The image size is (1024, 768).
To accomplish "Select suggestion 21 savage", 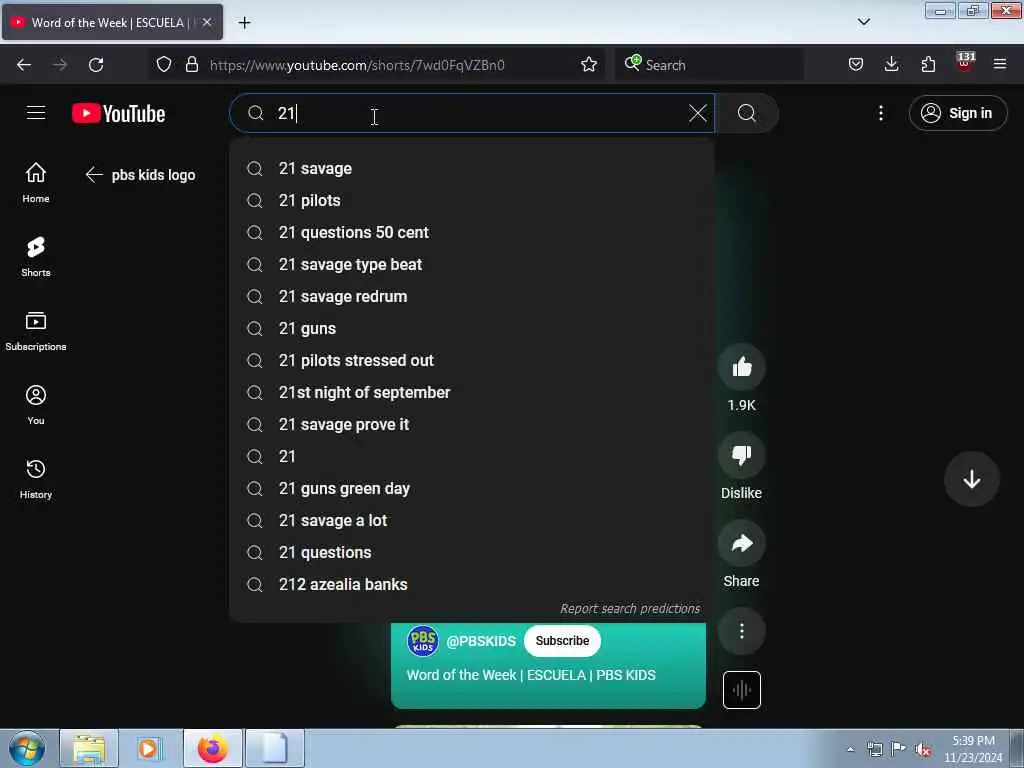I will tap(472, 168).
